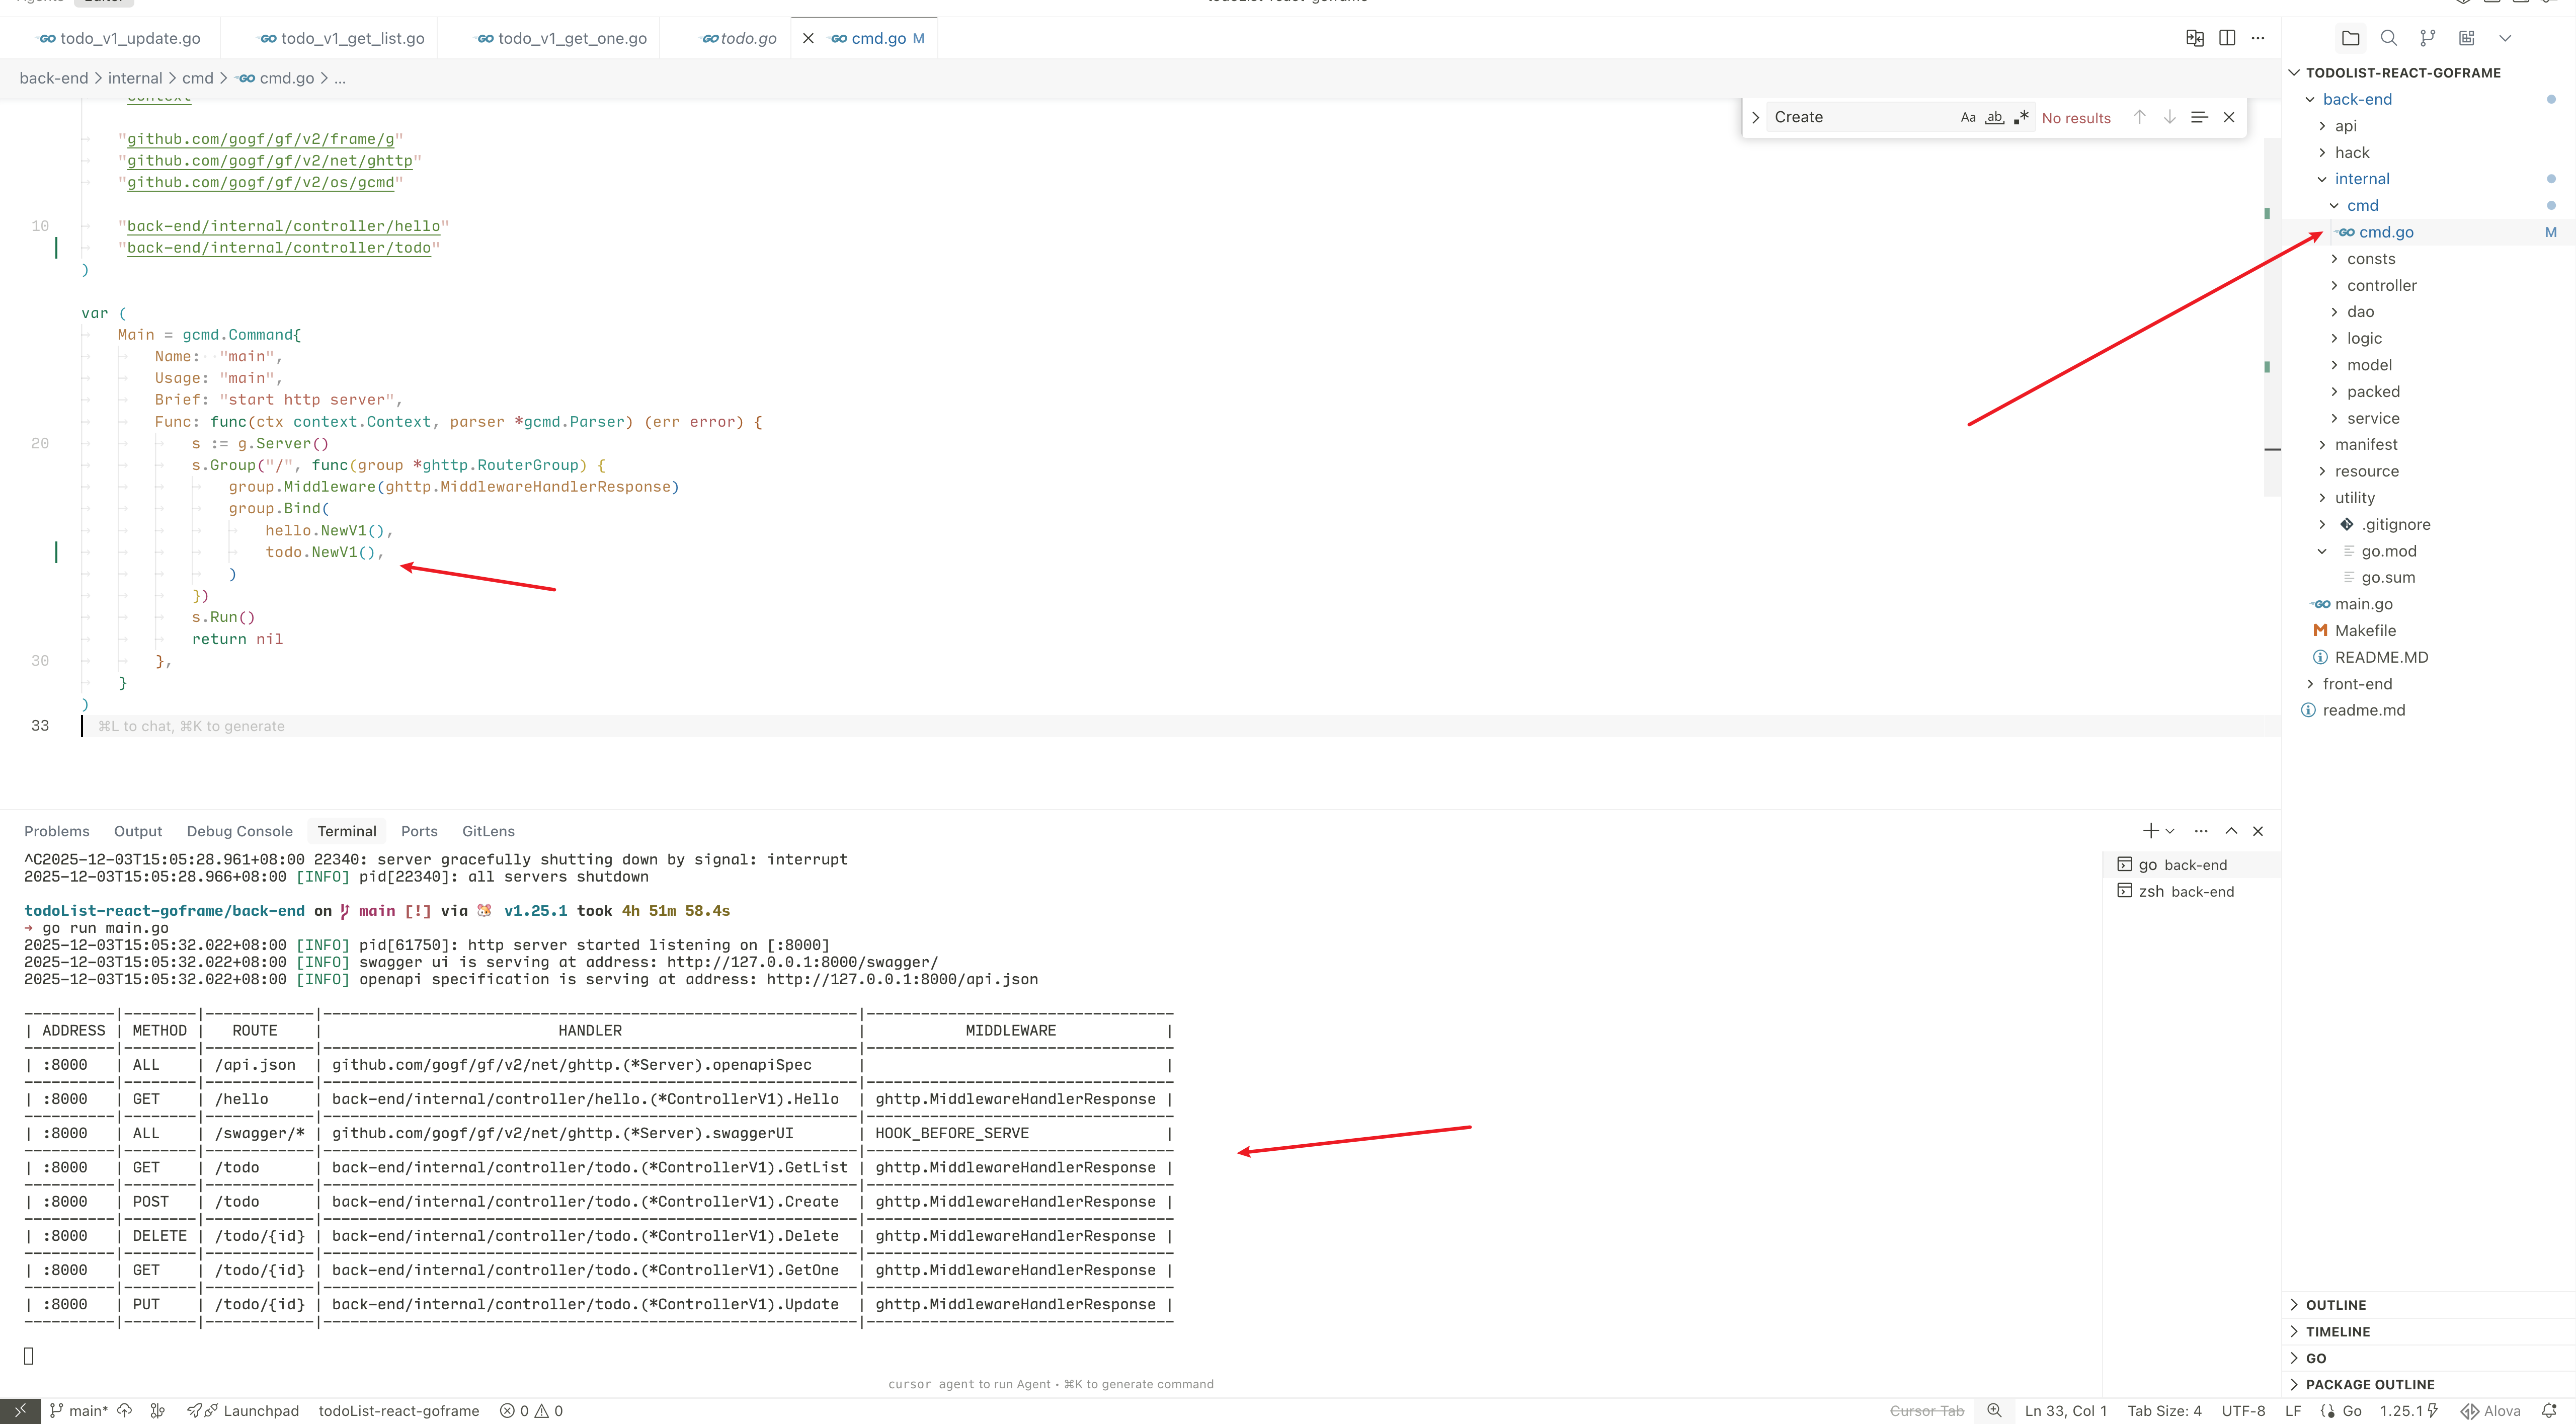
Task: Open the Extensions view icon
Action: pos(2467,38)
